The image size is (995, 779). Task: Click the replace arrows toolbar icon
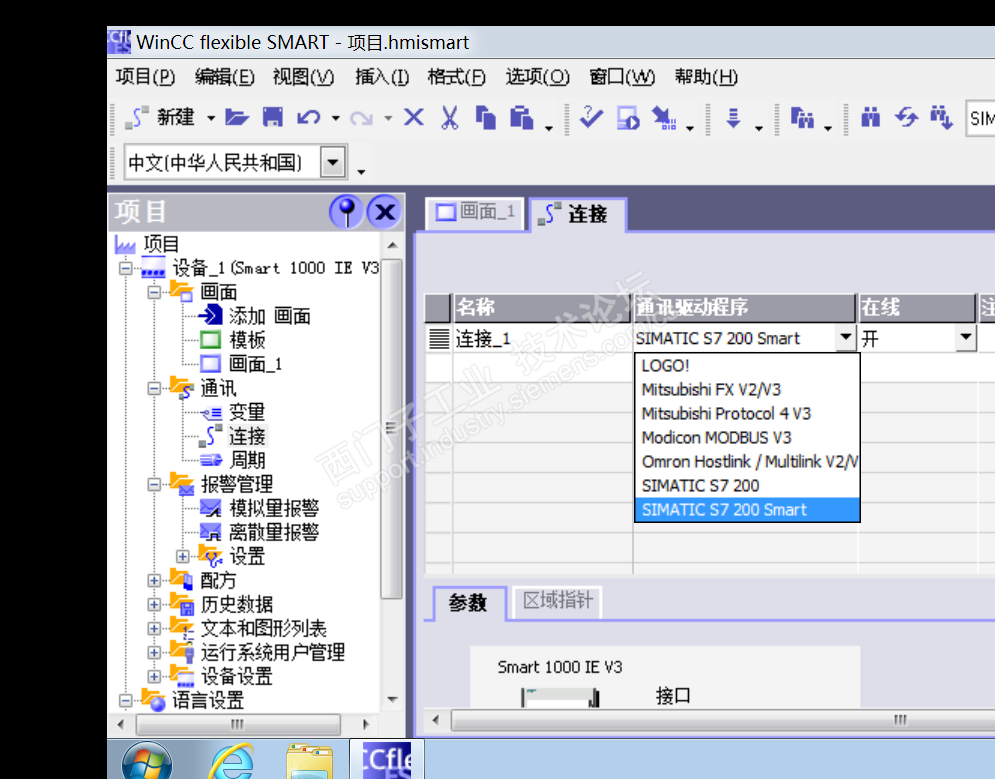pyautogui.click(x=906, y=117)
